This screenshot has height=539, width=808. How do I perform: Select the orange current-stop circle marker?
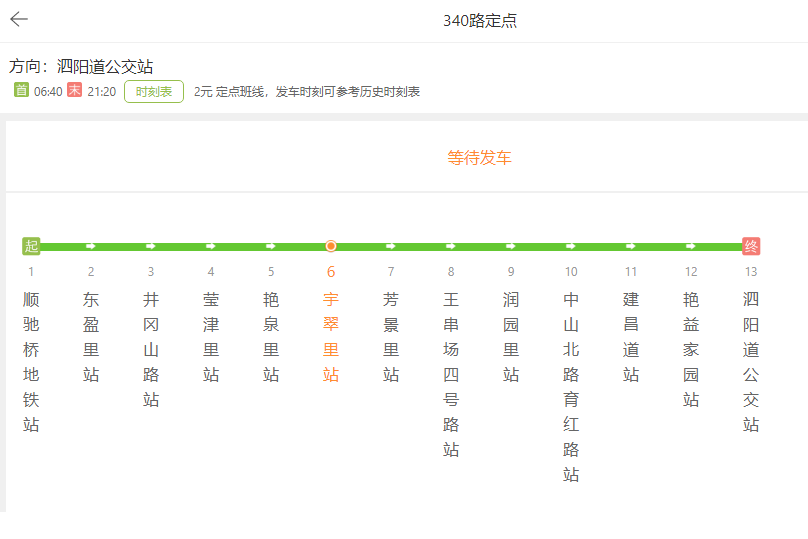coord(331,246)
